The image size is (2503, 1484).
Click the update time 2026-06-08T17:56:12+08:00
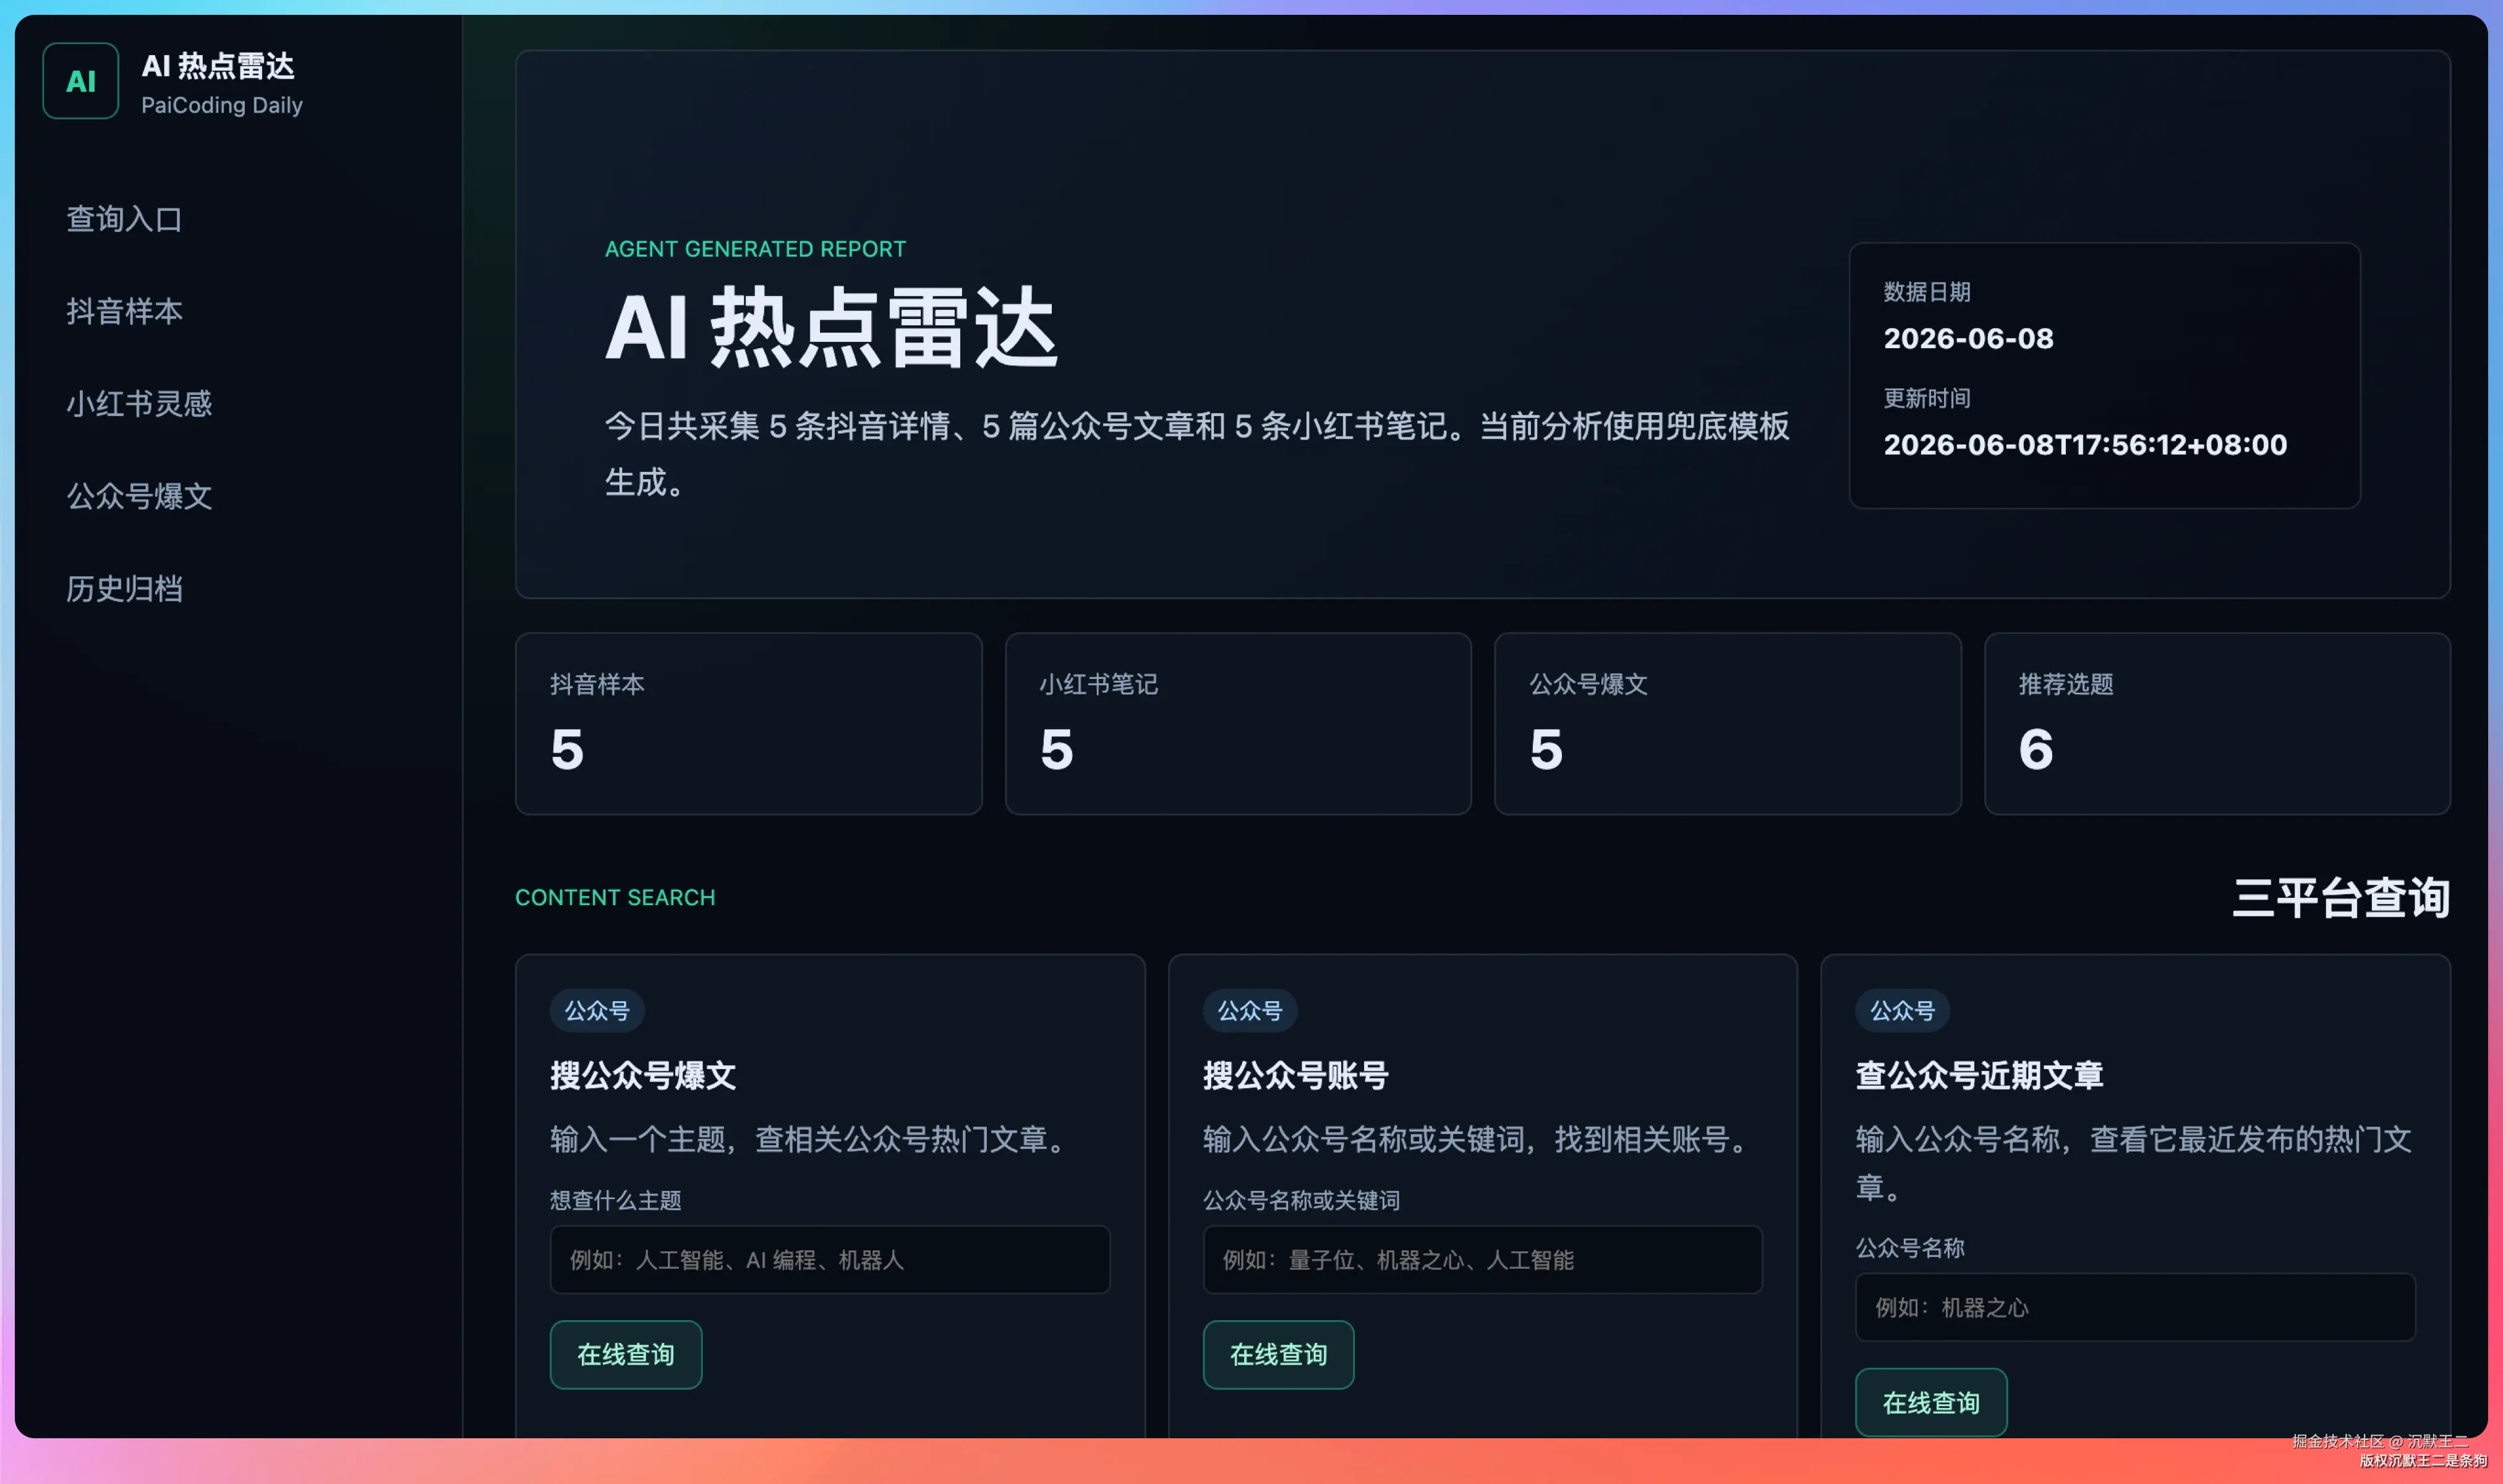click(x=2085, y=445)
